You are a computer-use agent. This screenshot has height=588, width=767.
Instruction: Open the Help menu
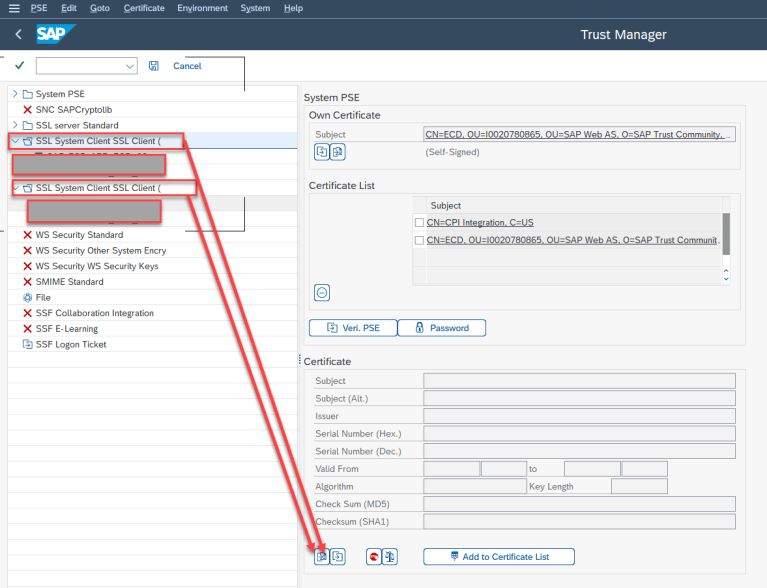point(293,8)
